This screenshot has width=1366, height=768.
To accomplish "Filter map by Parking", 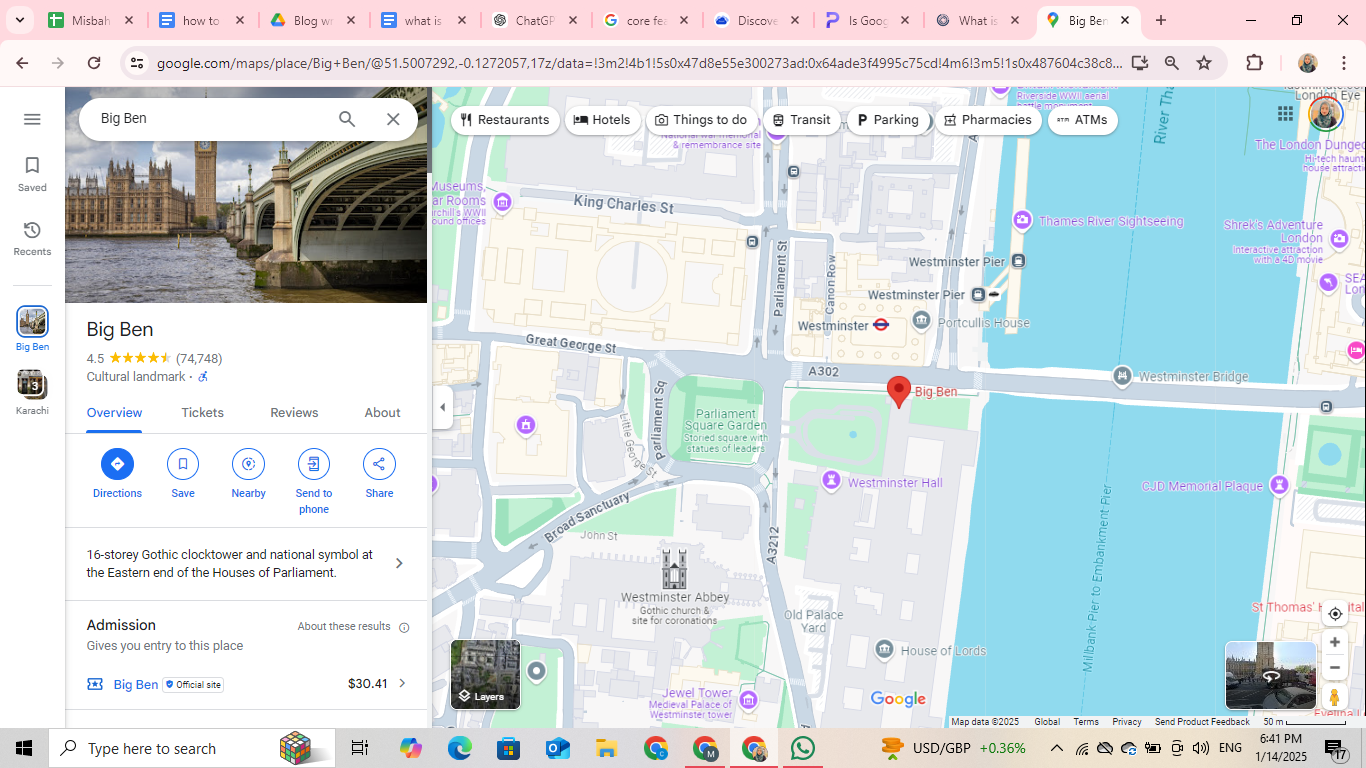I will (888, 120).
